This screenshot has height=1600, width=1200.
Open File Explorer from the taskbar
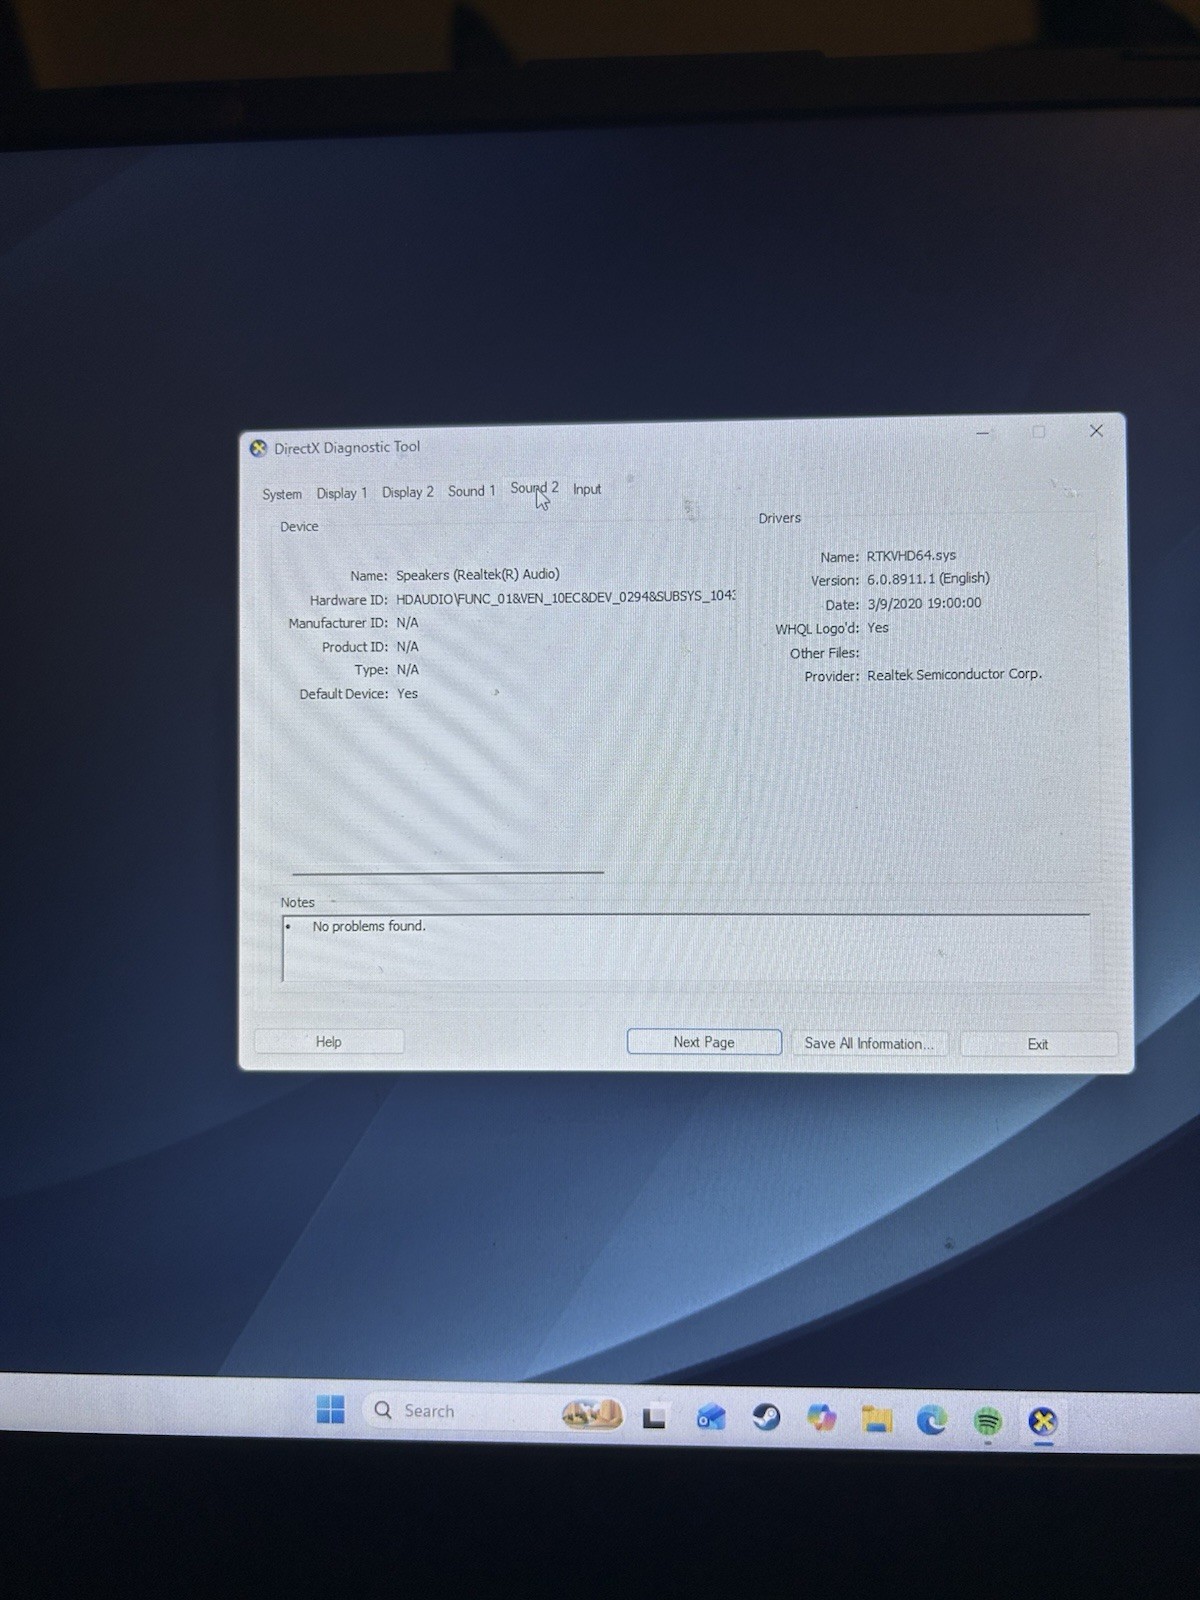[877, 1419]
